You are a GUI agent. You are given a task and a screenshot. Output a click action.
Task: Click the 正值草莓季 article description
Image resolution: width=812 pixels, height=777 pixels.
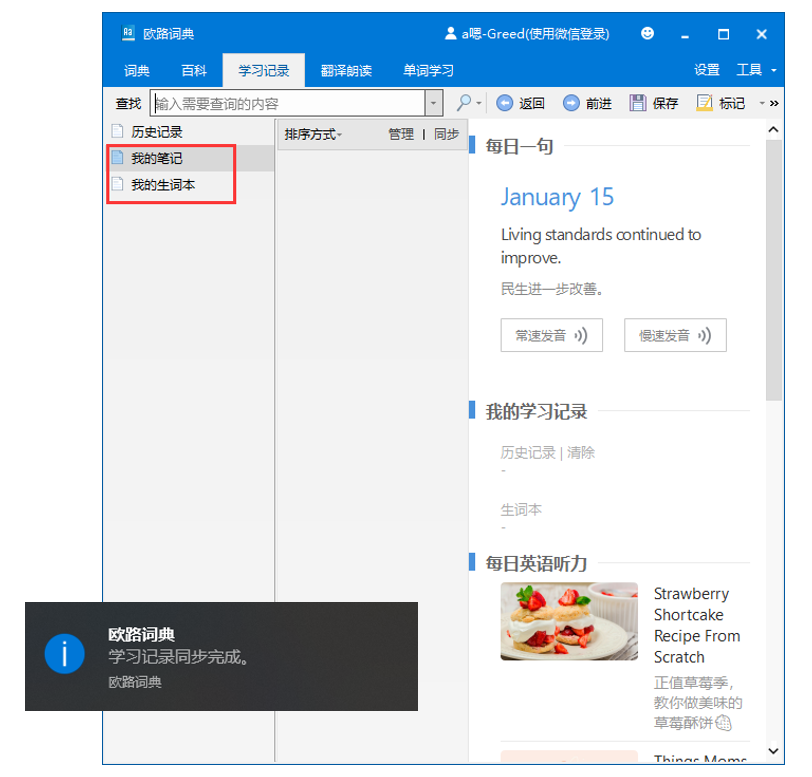tap(698, 702)
